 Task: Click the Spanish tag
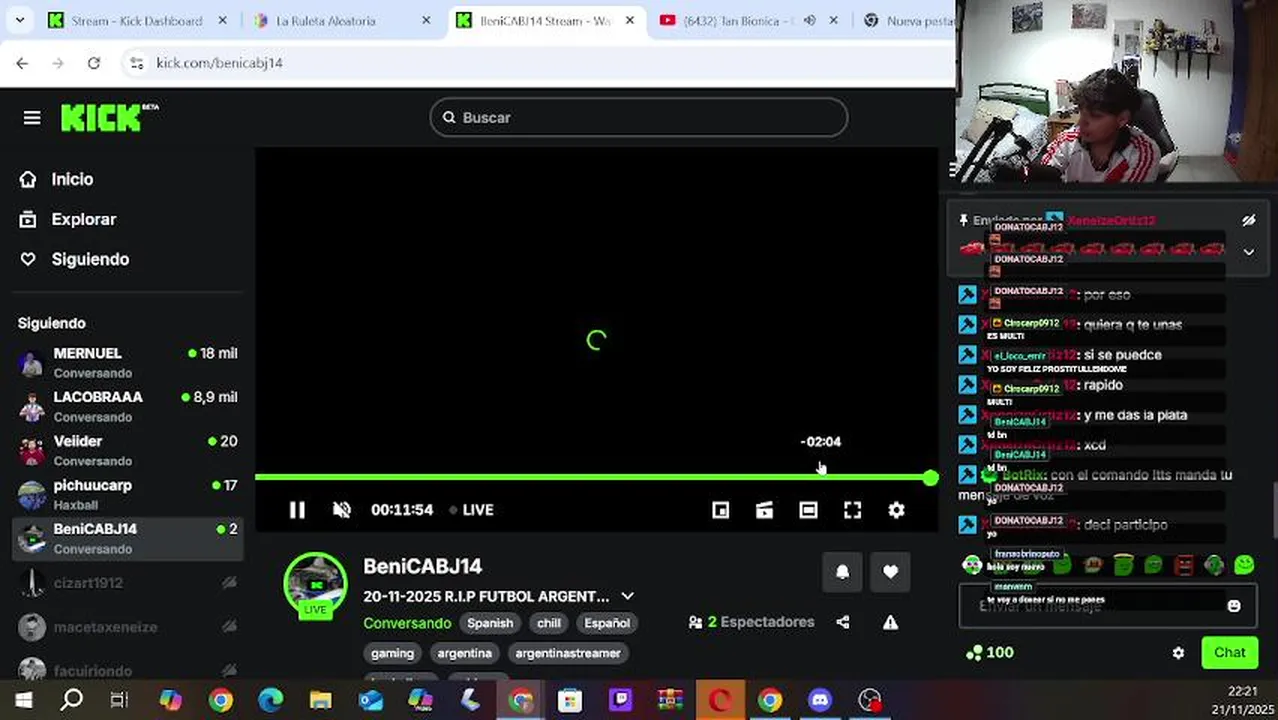(x=490, y=623)
